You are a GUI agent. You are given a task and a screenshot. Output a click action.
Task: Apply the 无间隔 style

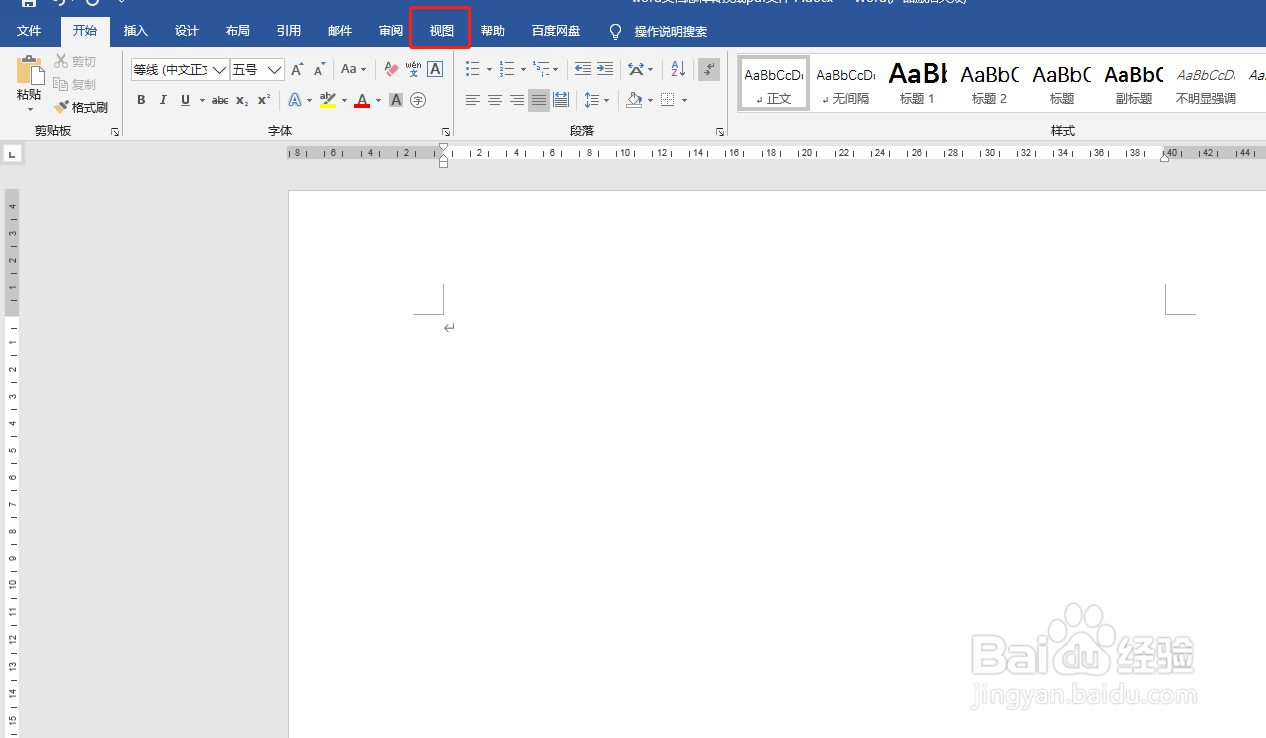846,83
